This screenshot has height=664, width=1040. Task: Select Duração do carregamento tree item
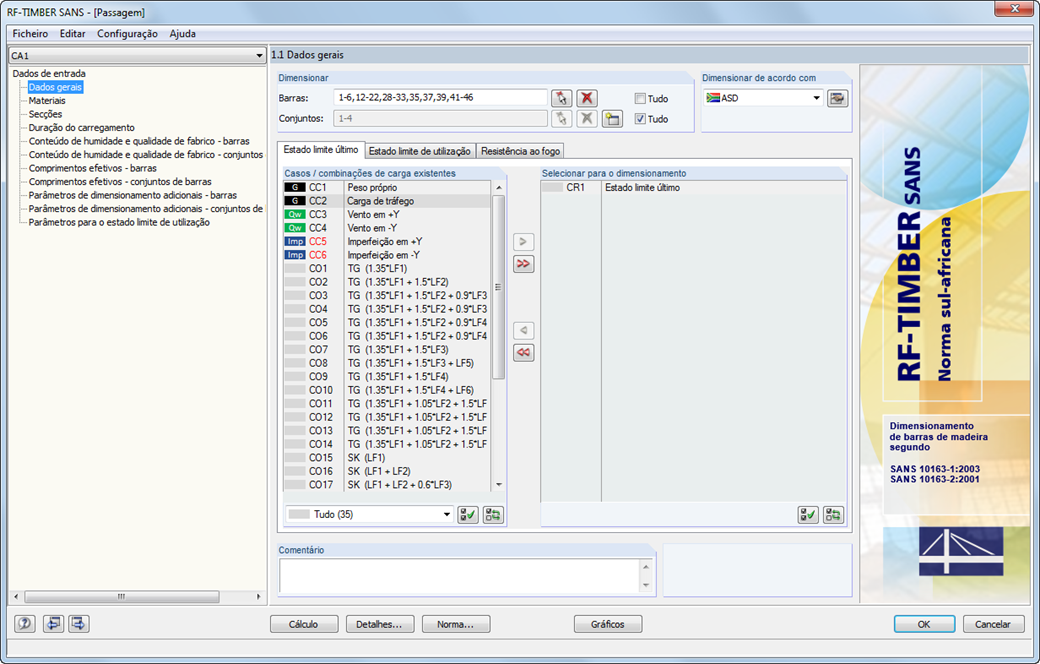[82, 127]
